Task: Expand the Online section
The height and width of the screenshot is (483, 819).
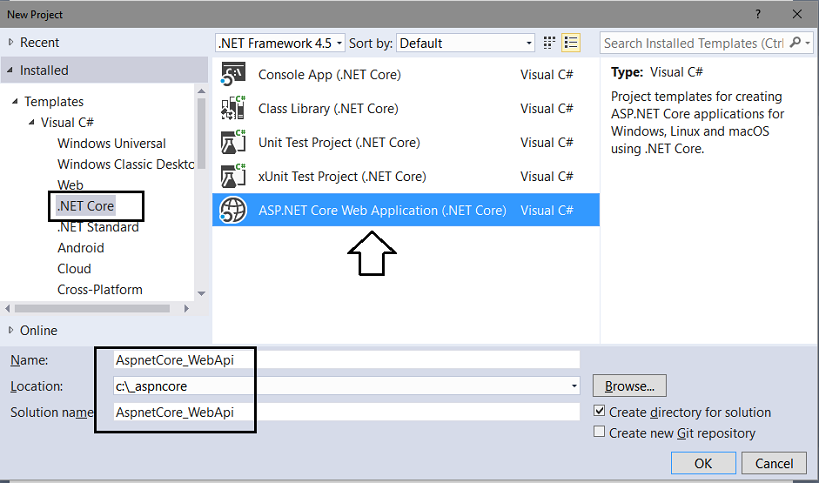Action: coord(10,330)
